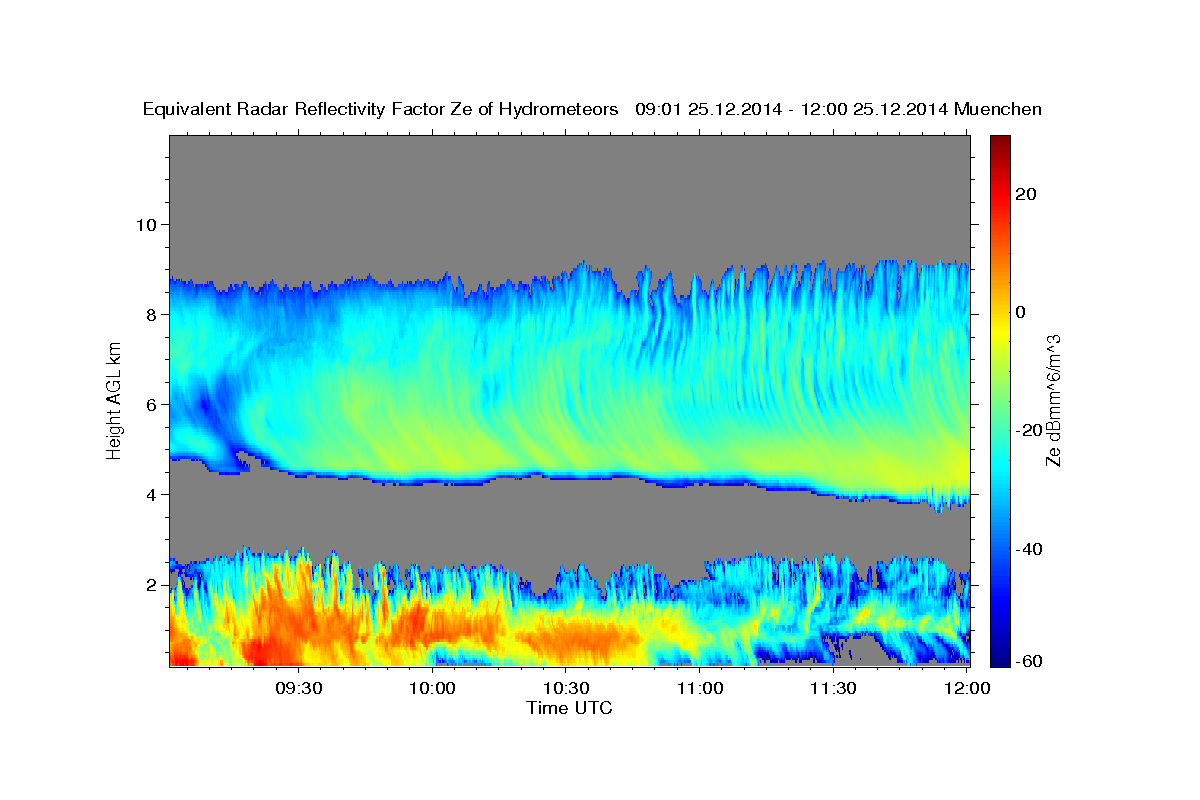Click the upper cloud layer at 6 km around 10:30
This screenshot has width=1200, height=800.
click(566, 404)
